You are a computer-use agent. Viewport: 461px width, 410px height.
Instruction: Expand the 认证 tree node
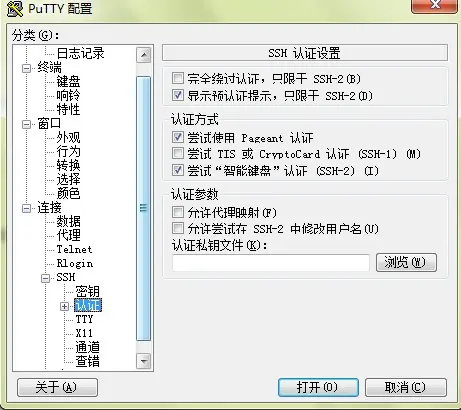pos(65,306)
